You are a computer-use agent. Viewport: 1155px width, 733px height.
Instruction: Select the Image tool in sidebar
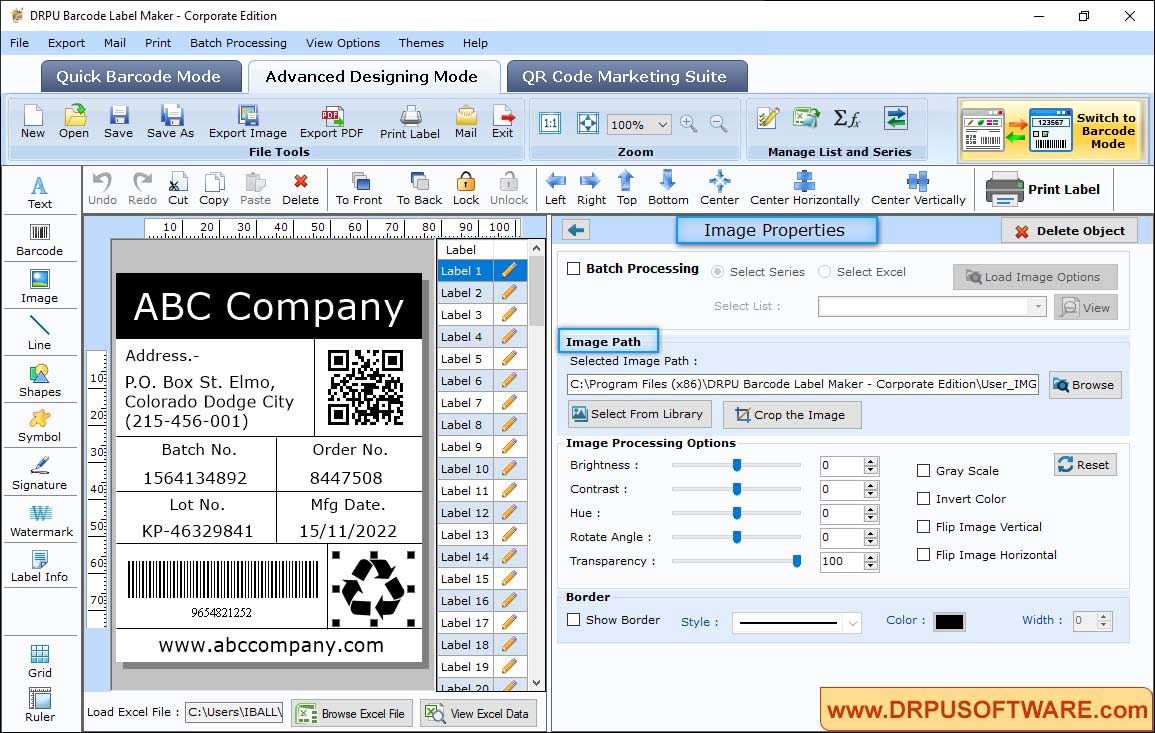pos(40,287)
